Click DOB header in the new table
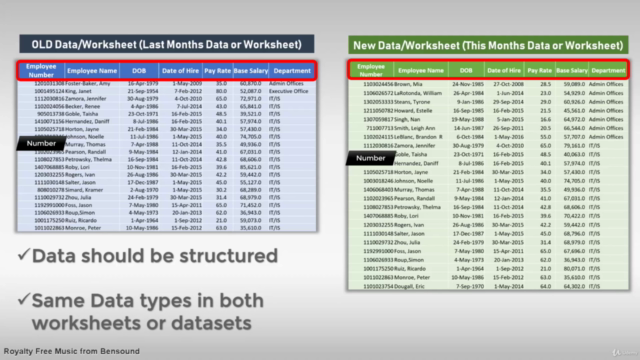 466,70
